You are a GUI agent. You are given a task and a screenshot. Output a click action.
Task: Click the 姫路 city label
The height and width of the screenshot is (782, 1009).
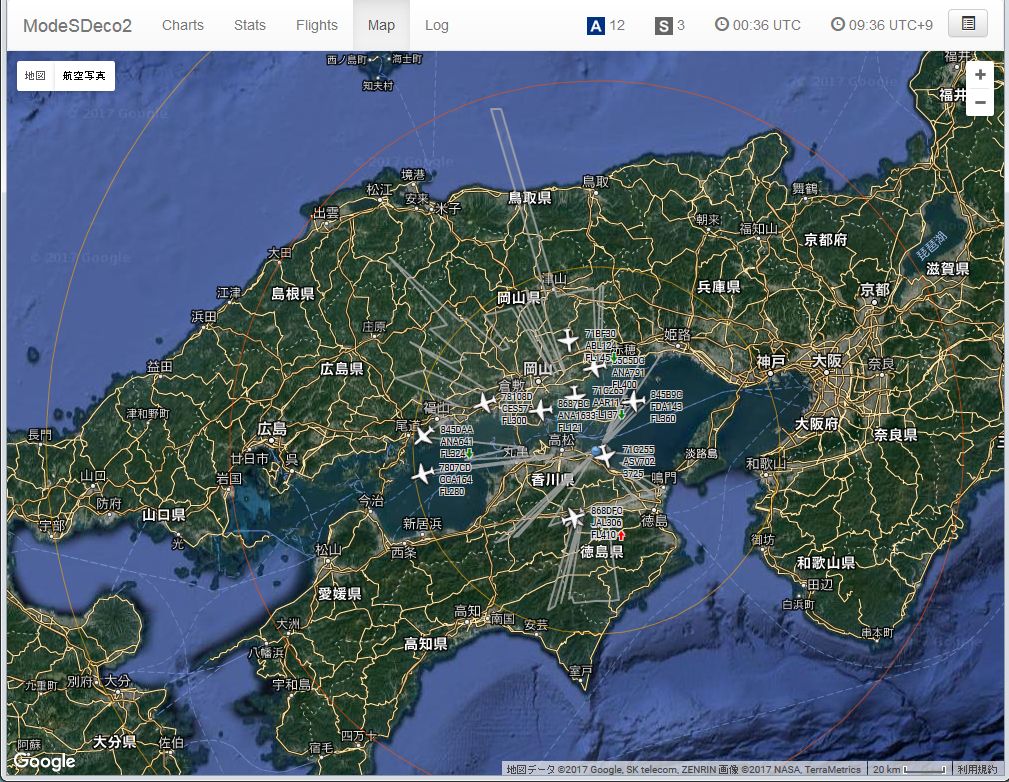[x=677, y=334]
